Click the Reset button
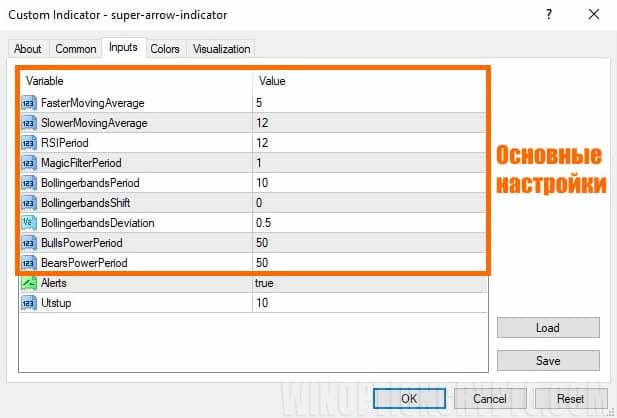 [571, 397]
